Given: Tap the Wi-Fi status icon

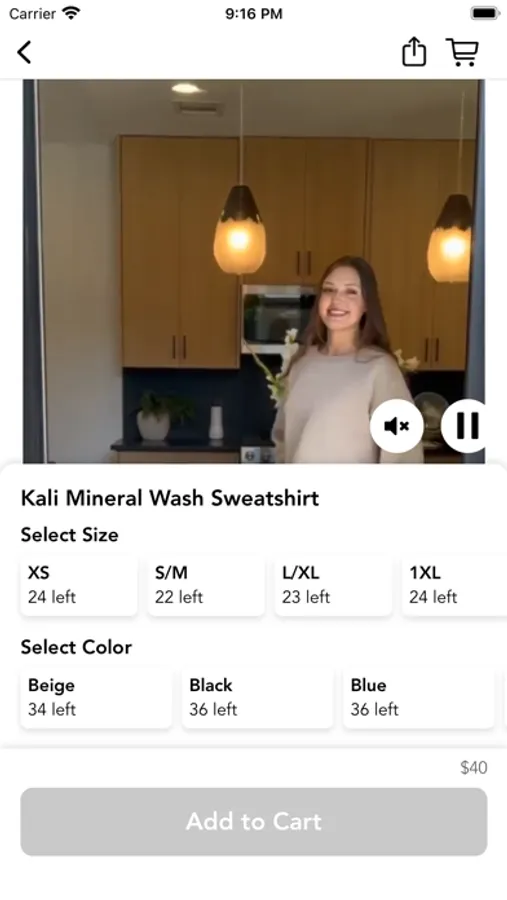Looking at the screenshot, I should coord(72,13).
